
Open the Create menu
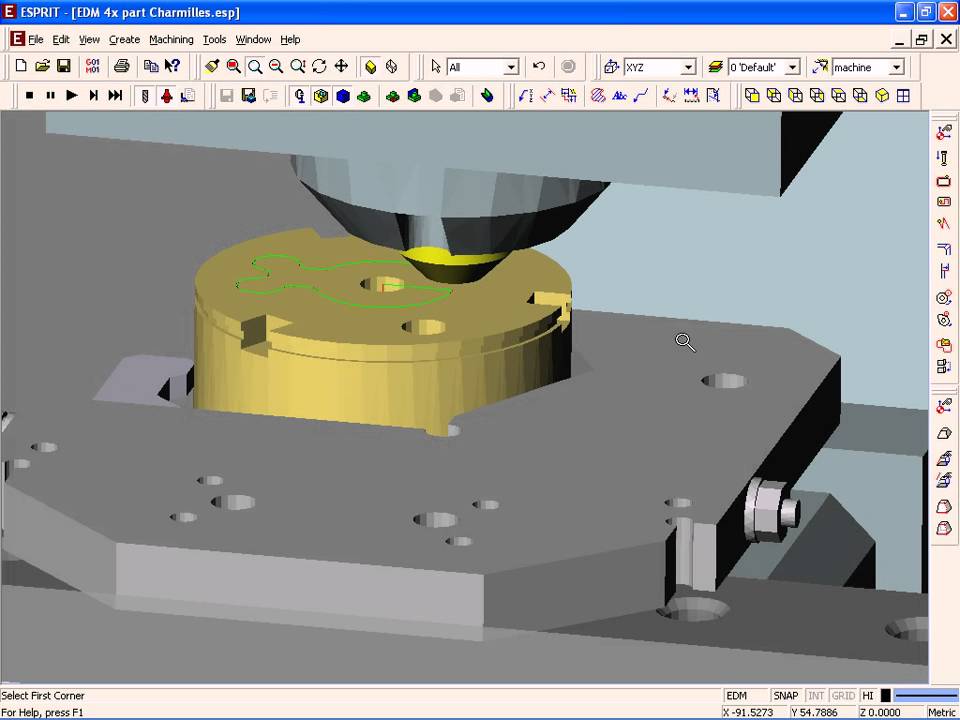click(124, 39)
